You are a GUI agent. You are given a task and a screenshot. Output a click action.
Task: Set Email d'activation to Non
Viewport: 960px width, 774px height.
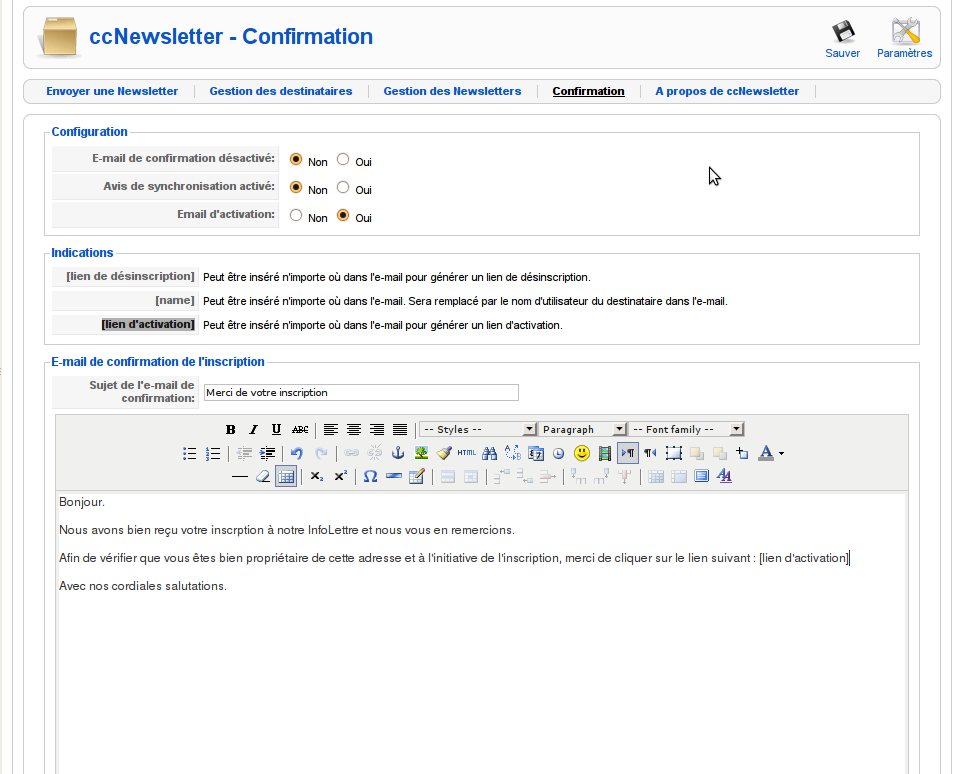tap(295, 214)
